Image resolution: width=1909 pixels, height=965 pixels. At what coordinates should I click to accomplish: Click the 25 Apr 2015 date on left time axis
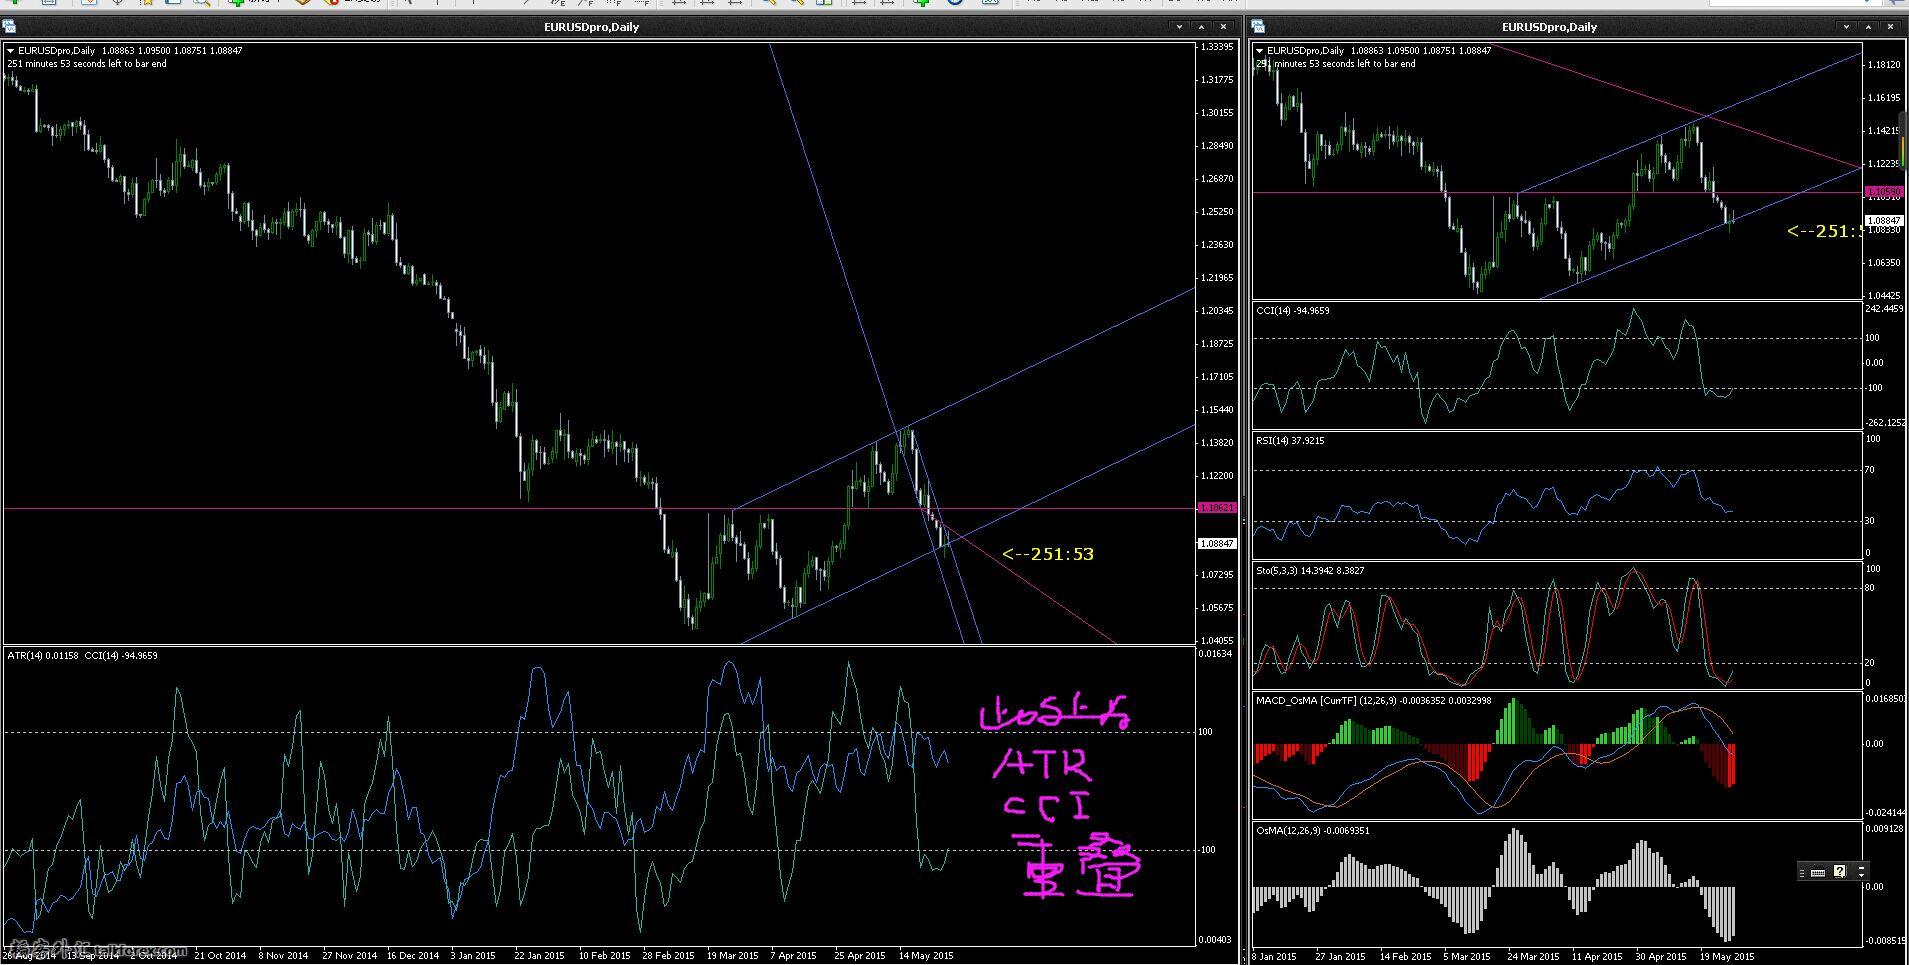tap(860, 956)
